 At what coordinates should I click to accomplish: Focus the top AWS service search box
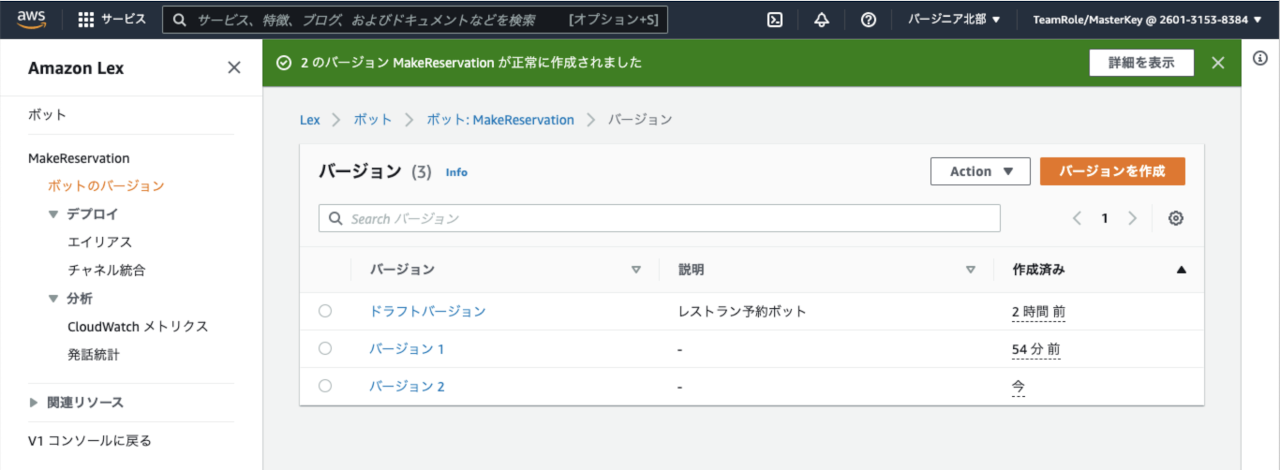pyautogui.click(x=415, y=19)
